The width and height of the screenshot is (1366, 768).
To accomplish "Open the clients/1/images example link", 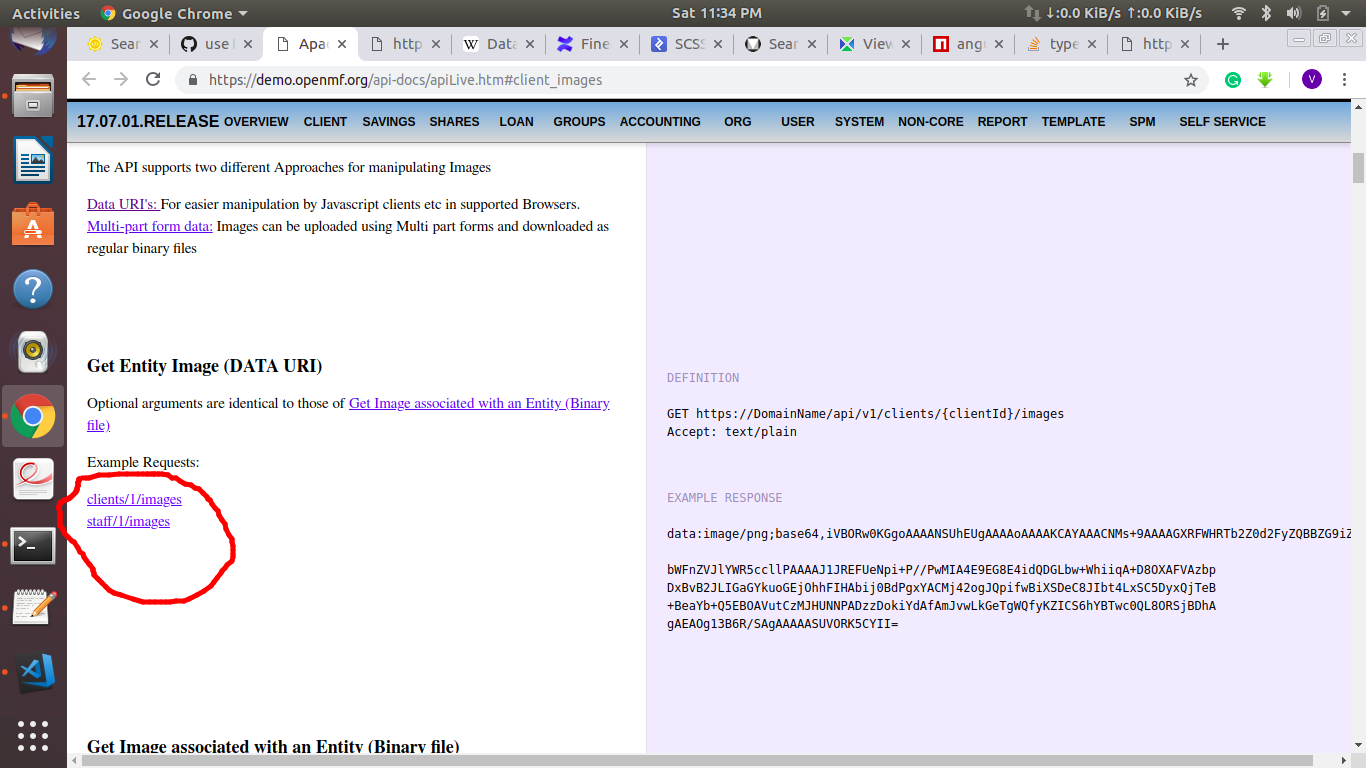I will pos(134,499).
